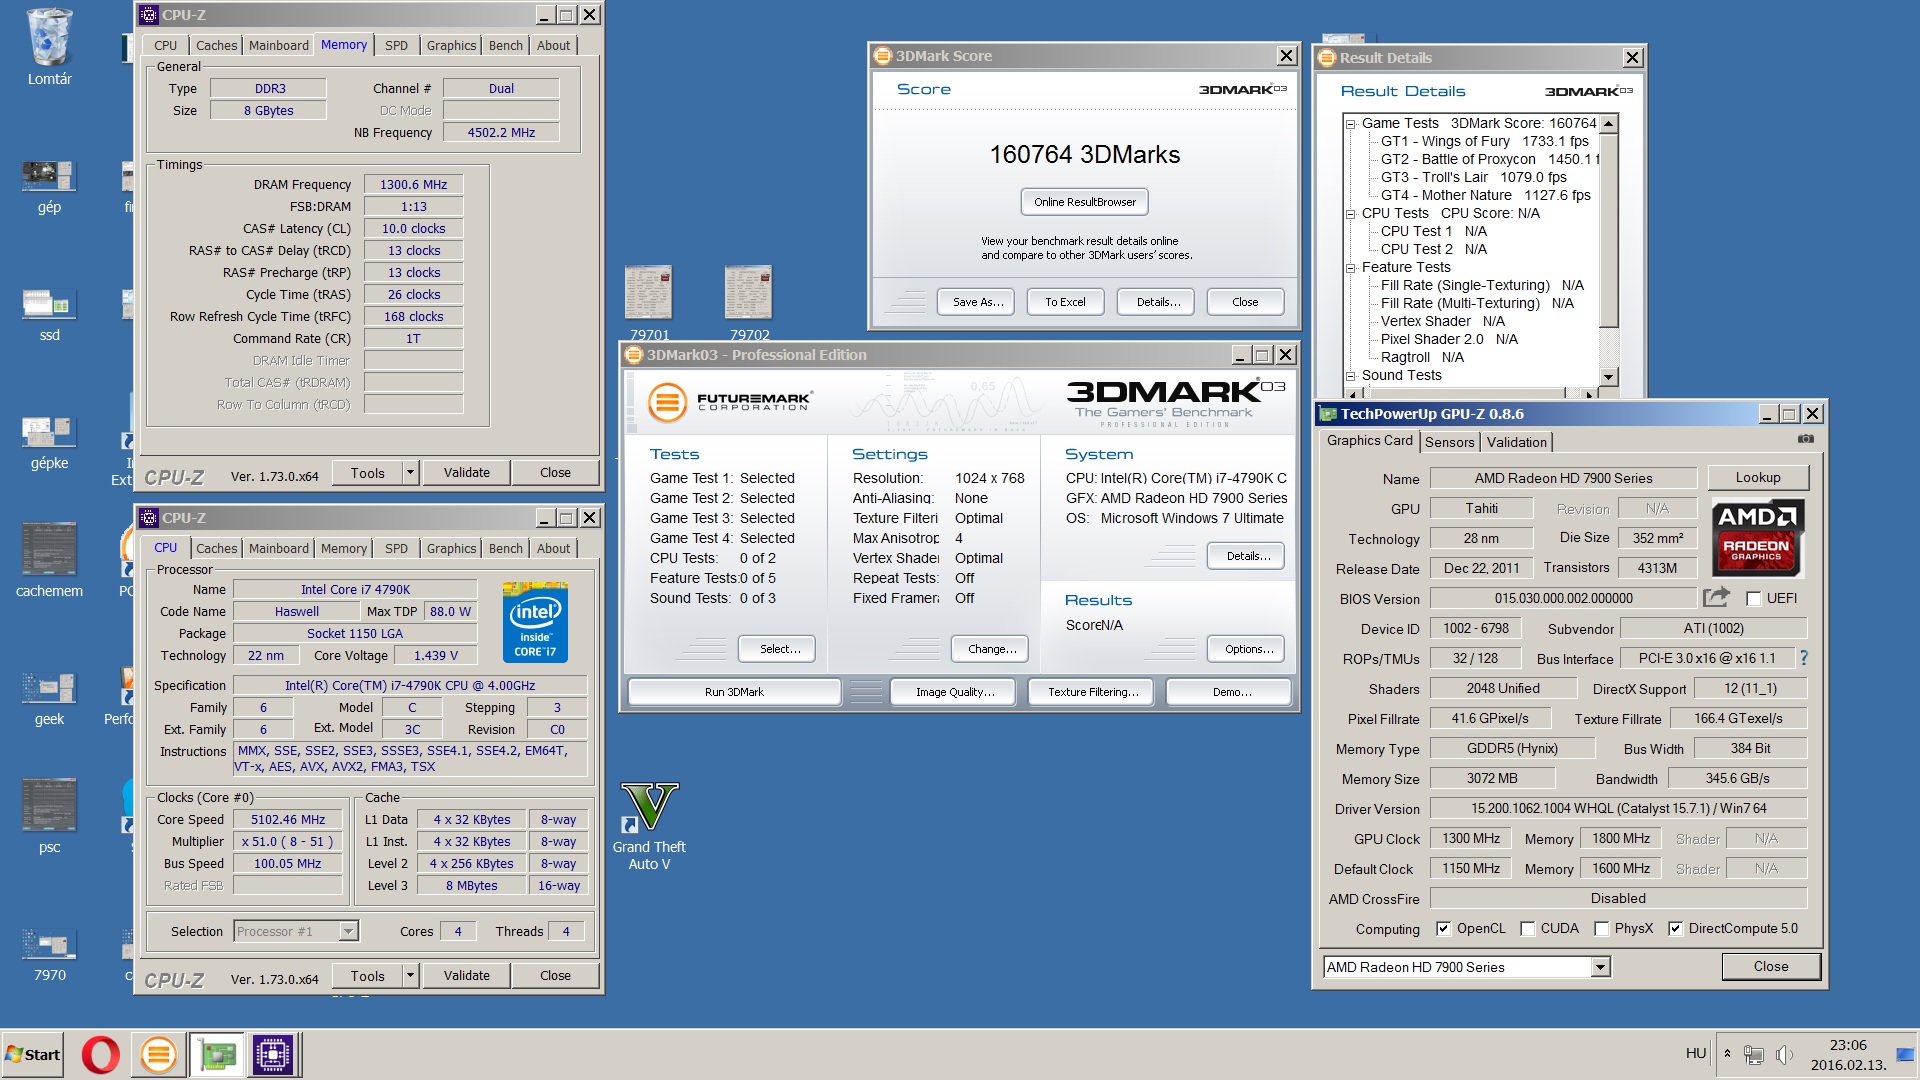
Task: Switch to the SPD tab in CPU-Z Memory window
Action: point(396,45)
